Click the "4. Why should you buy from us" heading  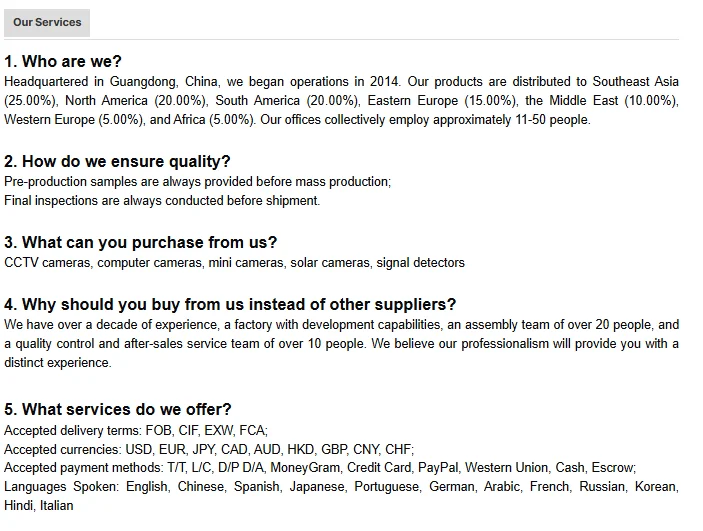coord(230,304)
